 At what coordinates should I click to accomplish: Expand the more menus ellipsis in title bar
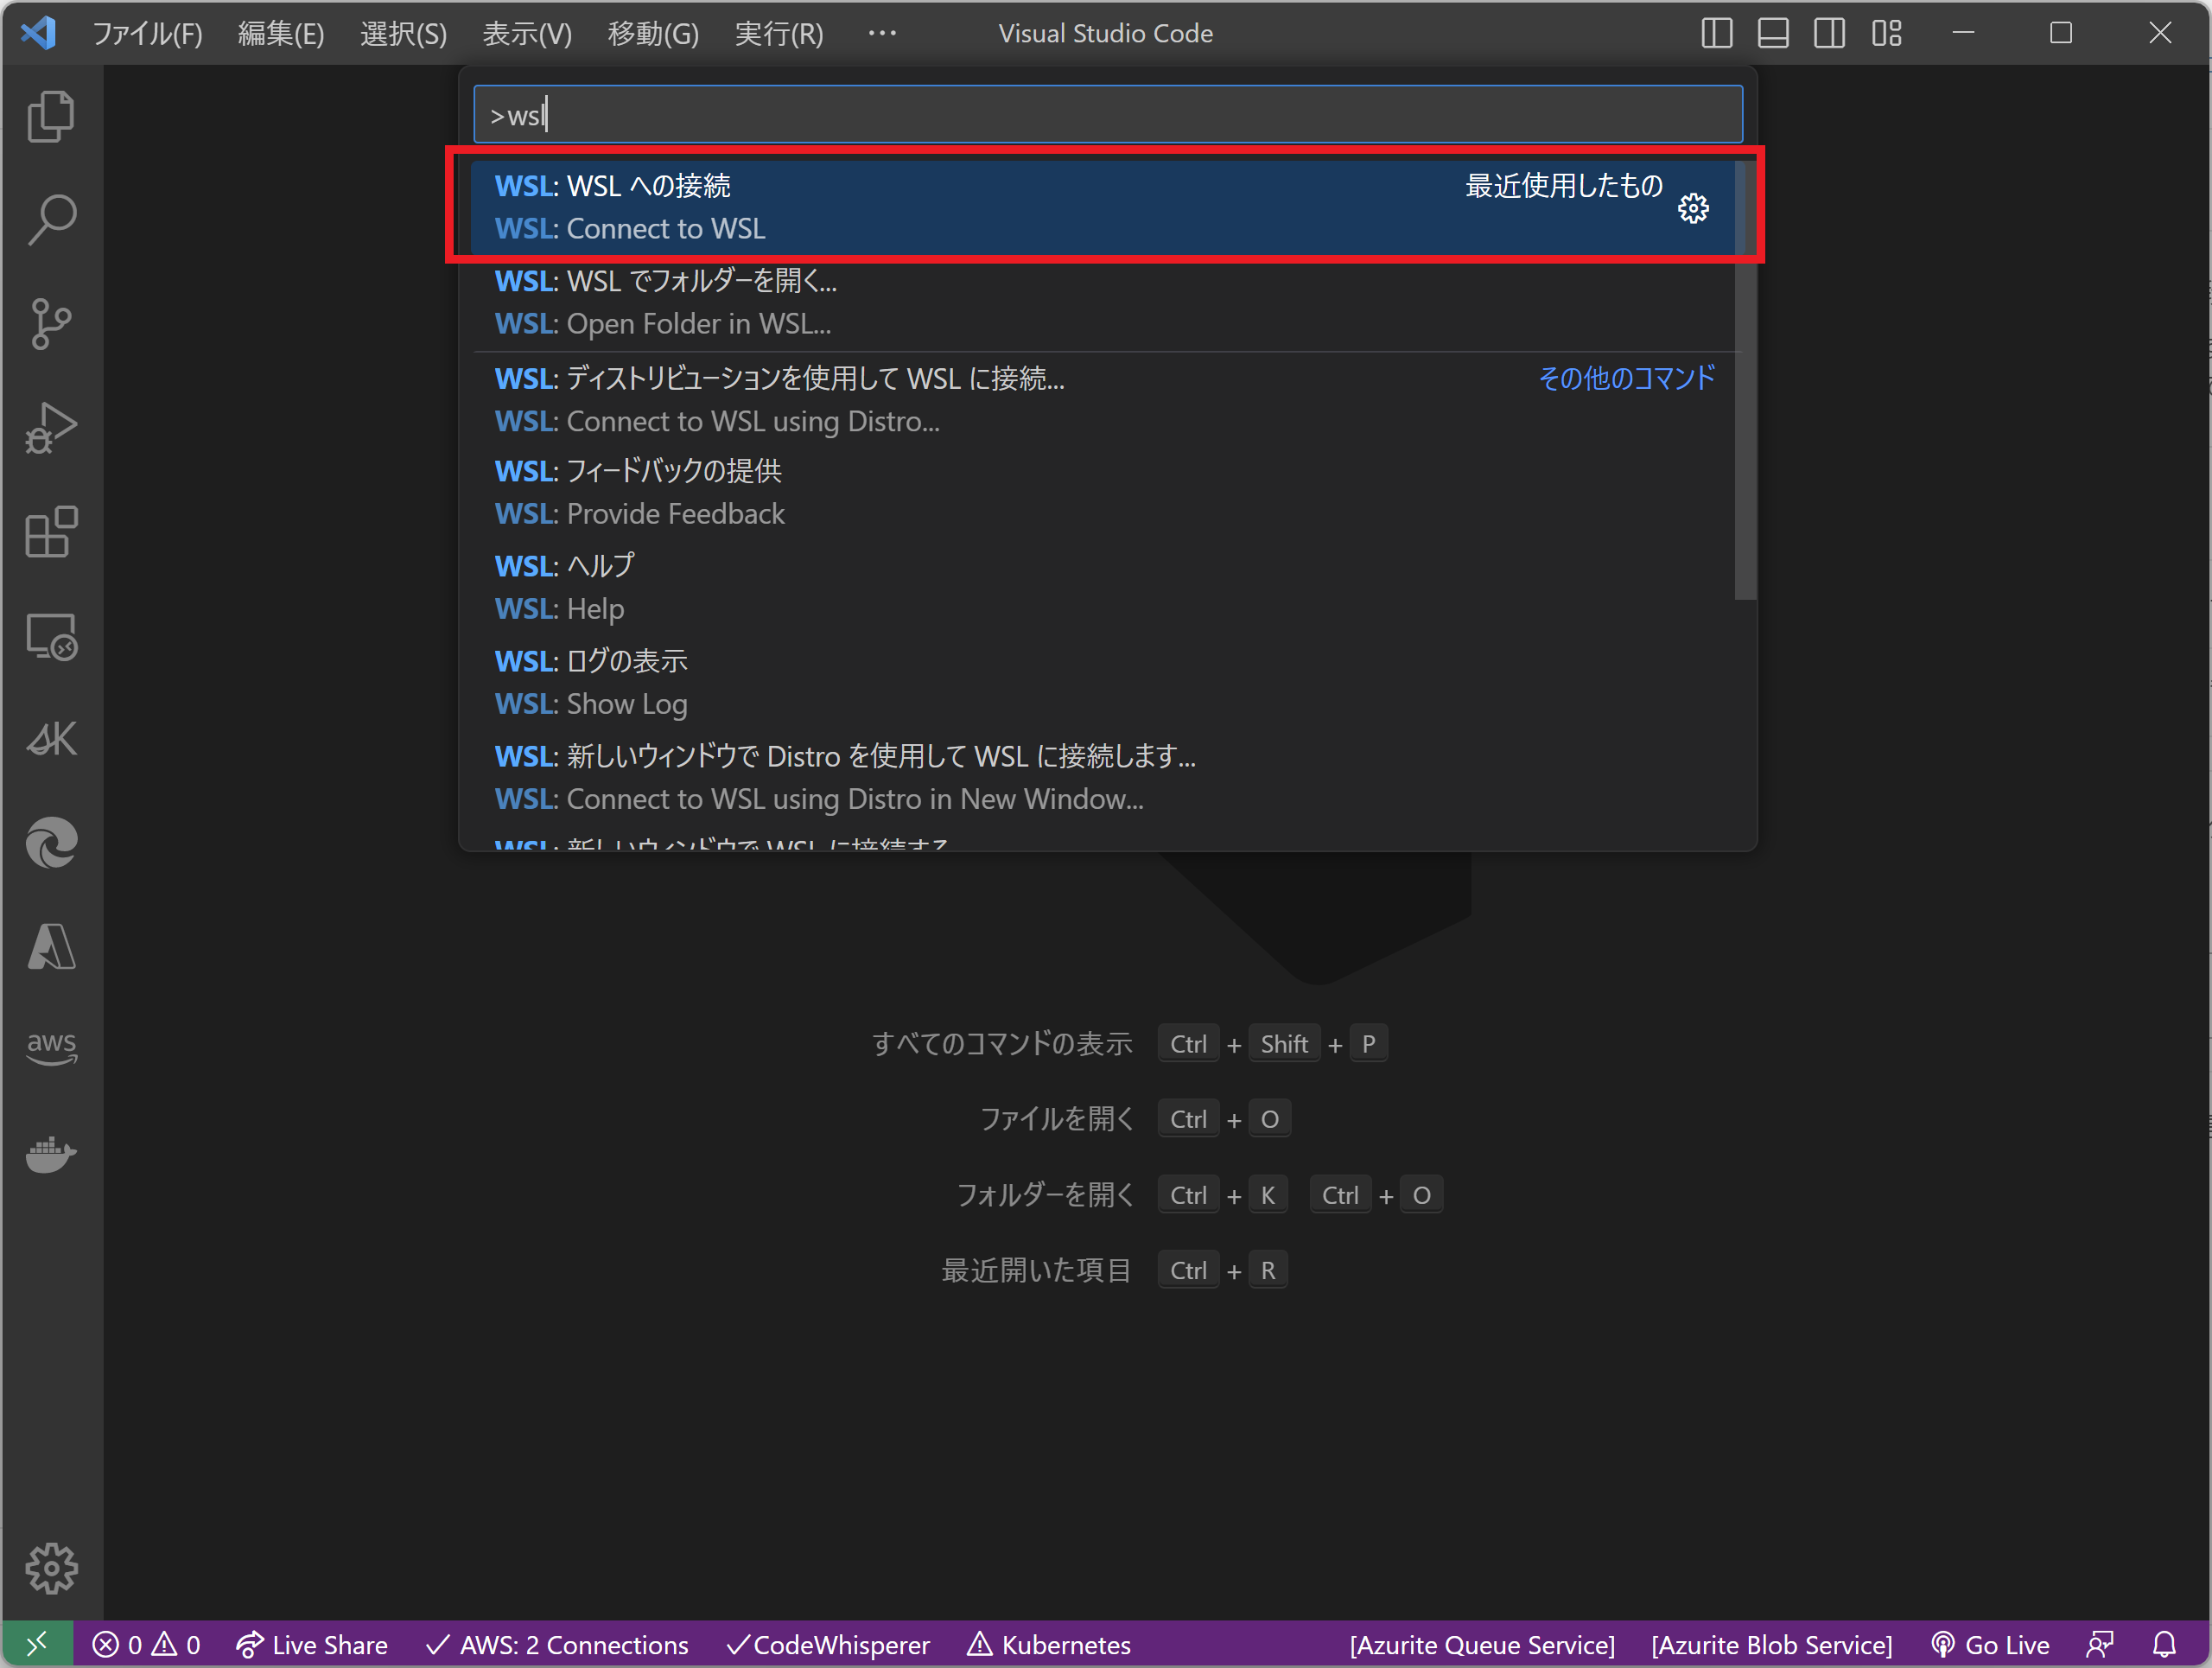pyautogui.click(x=882, y=33)
